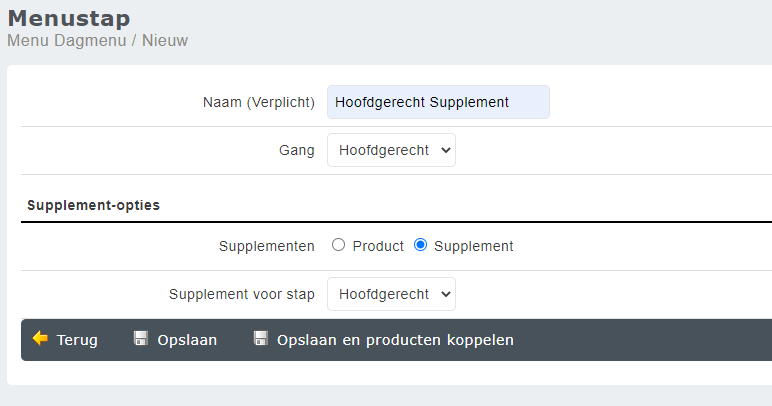Viewport: 772px width, 406px height.
Task: Click the yellow back arrow icon
Action: tap(40, 339)
